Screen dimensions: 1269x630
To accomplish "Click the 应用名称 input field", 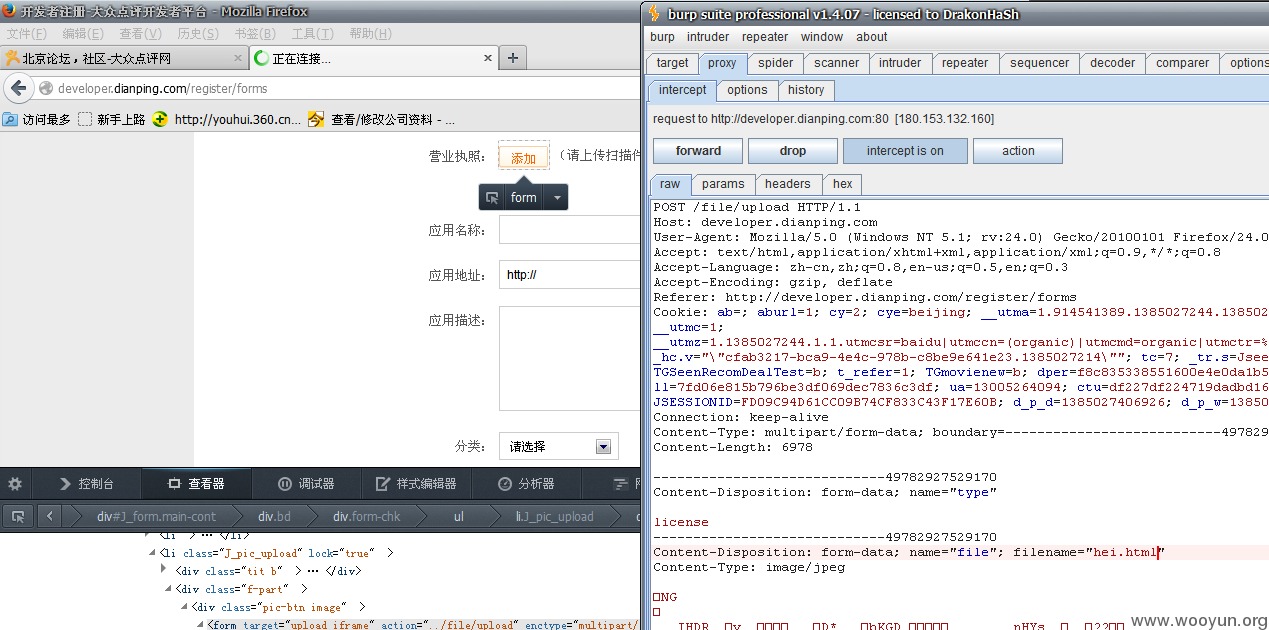I will [569, 230].
